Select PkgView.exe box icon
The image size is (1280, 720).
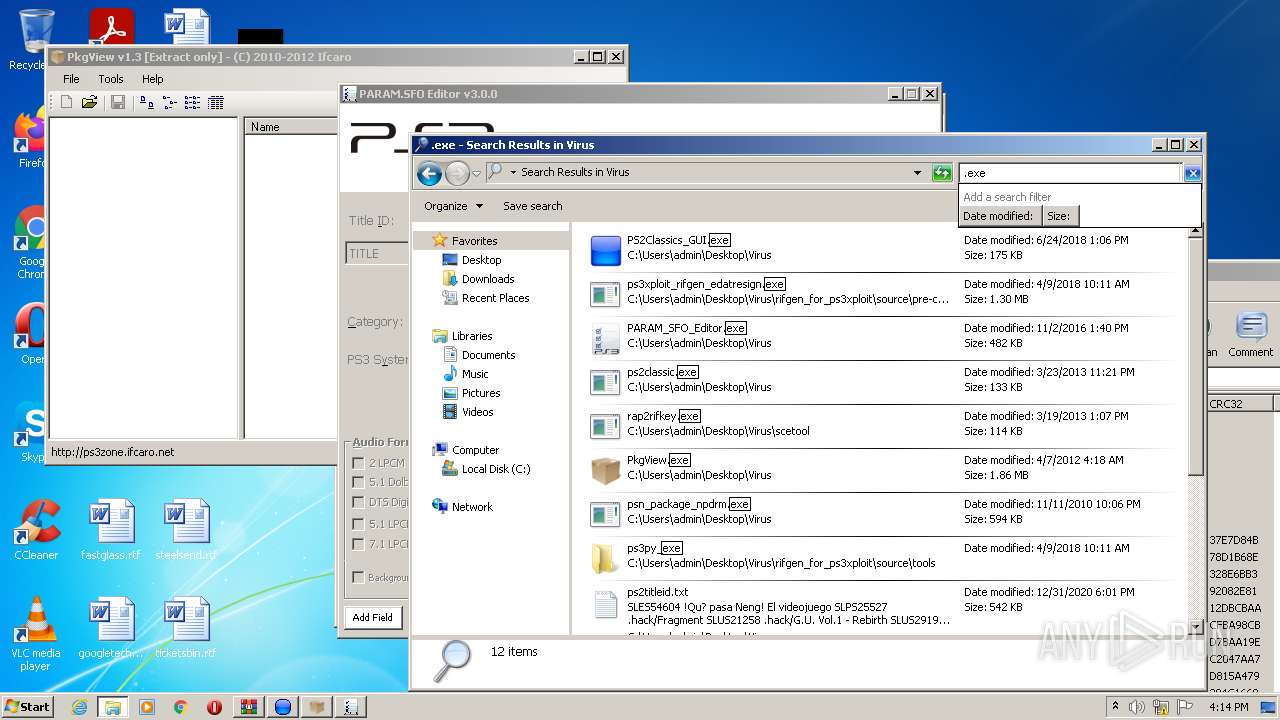[x=606, y=470]
